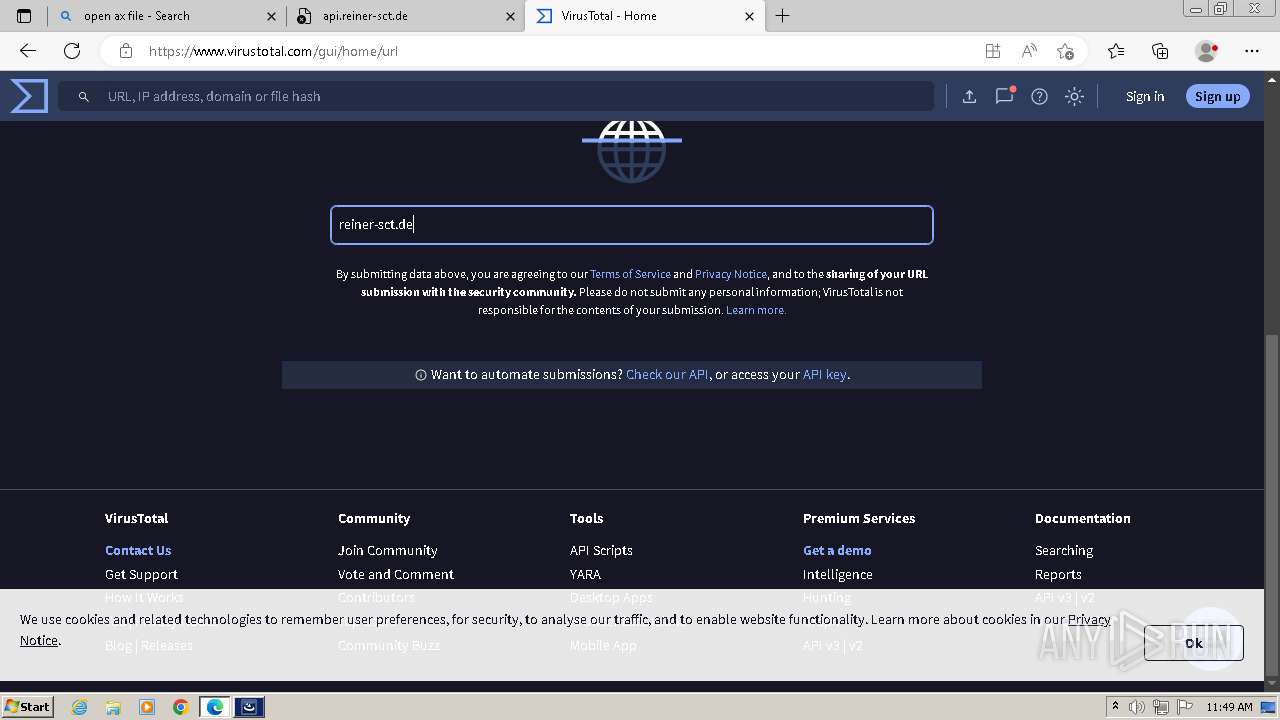Open the Get Support footer link
The image size is (1280, 720).
[x=141, y=574]
